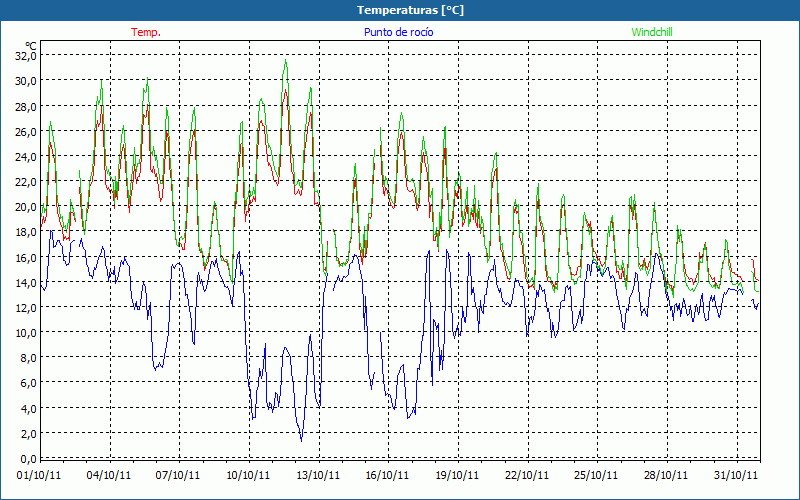This screenshot has height=500, width=800.
Task: Click the 10,0 value on the Y axis
Action: pos(25,333)
